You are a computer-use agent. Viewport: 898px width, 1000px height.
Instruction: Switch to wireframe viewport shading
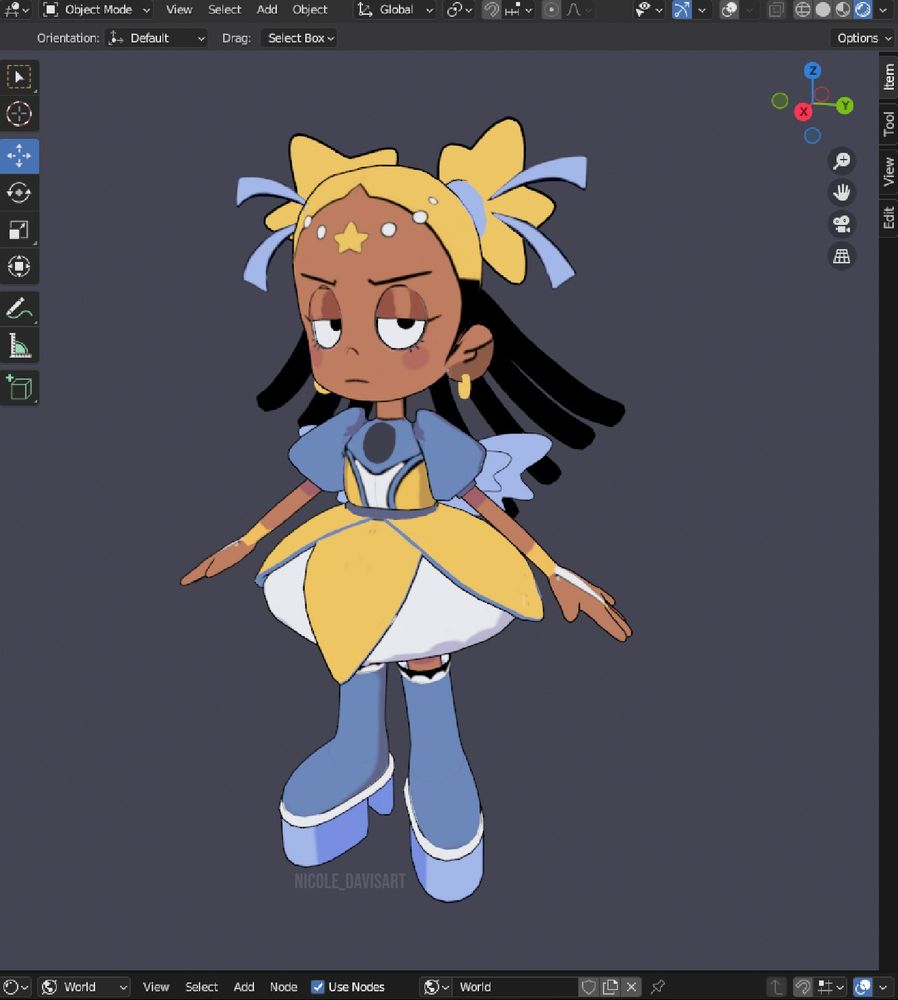tap(802, 10)
